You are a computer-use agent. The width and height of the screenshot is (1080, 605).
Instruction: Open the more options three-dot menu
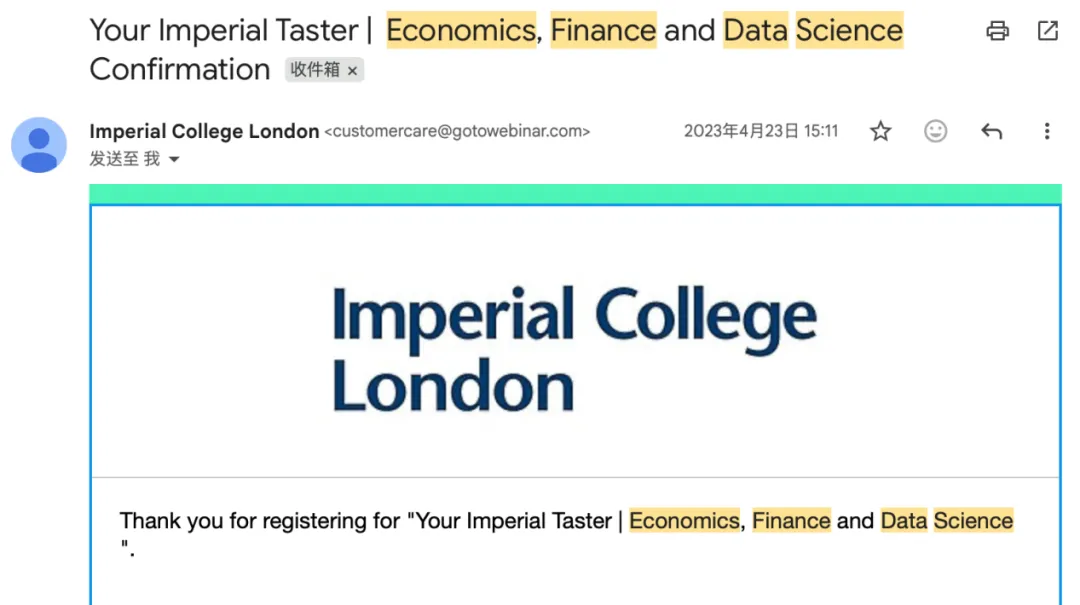click(x=1046, y=131)
